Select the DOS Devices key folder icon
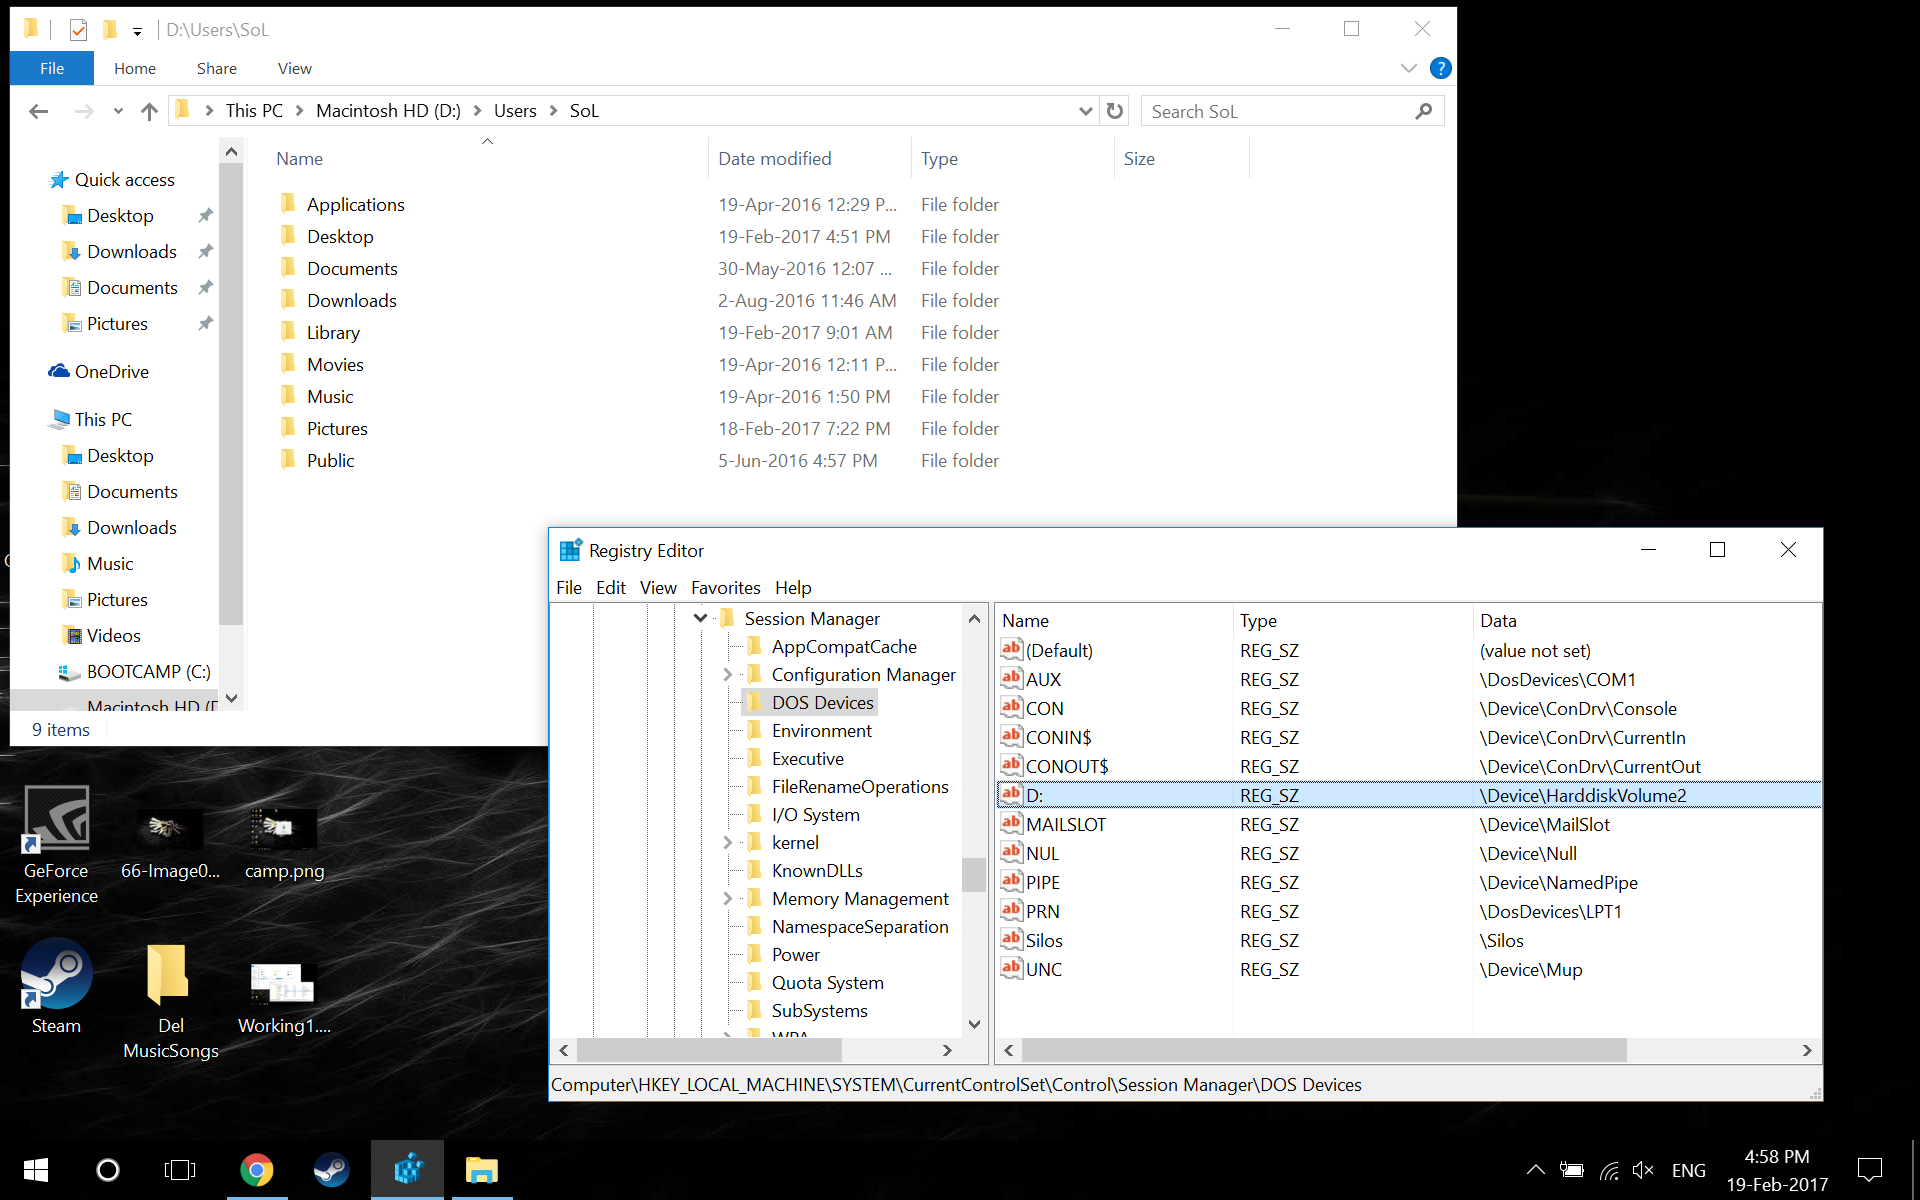The height and width of the screenshot is (1200, 1920). pos(755,702)
